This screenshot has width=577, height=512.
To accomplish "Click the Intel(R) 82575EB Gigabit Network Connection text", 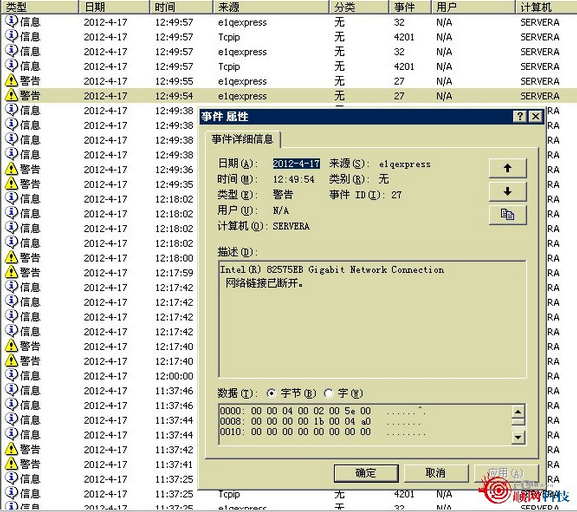I will pos(332,270).
